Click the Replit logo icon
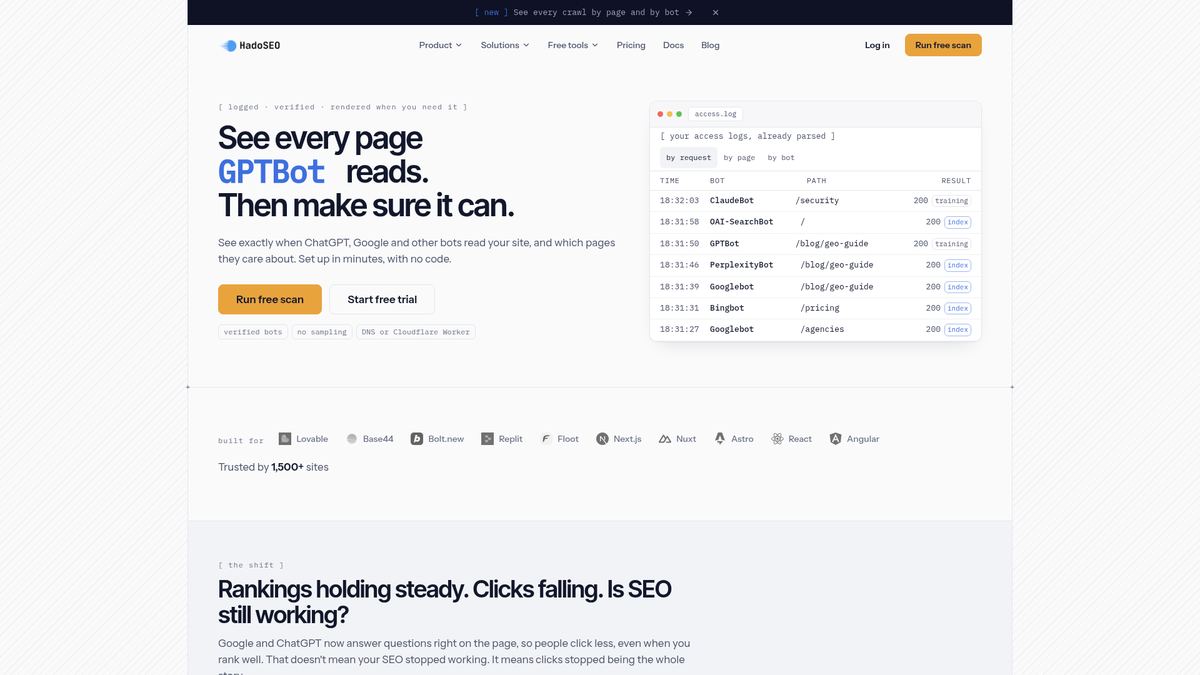Viewport: 1200px width, 675px height. point(487,439)
